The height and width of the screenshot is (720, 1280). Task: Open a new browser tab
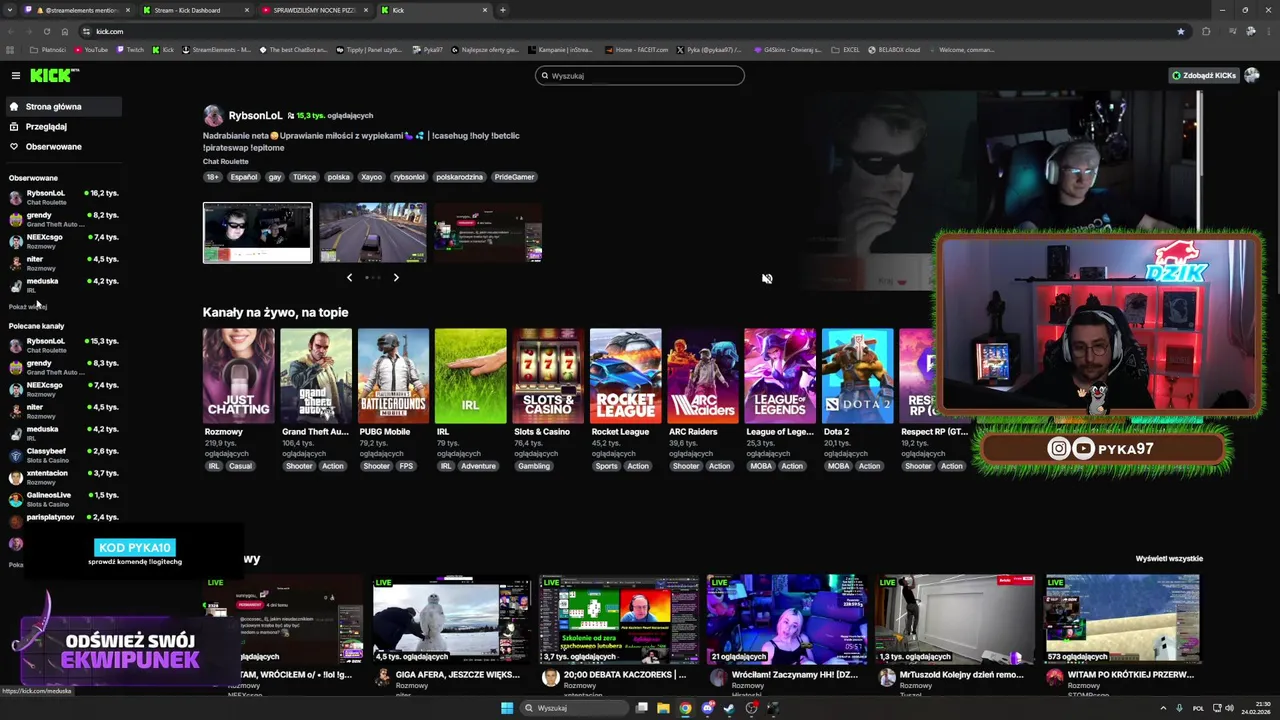502,10
